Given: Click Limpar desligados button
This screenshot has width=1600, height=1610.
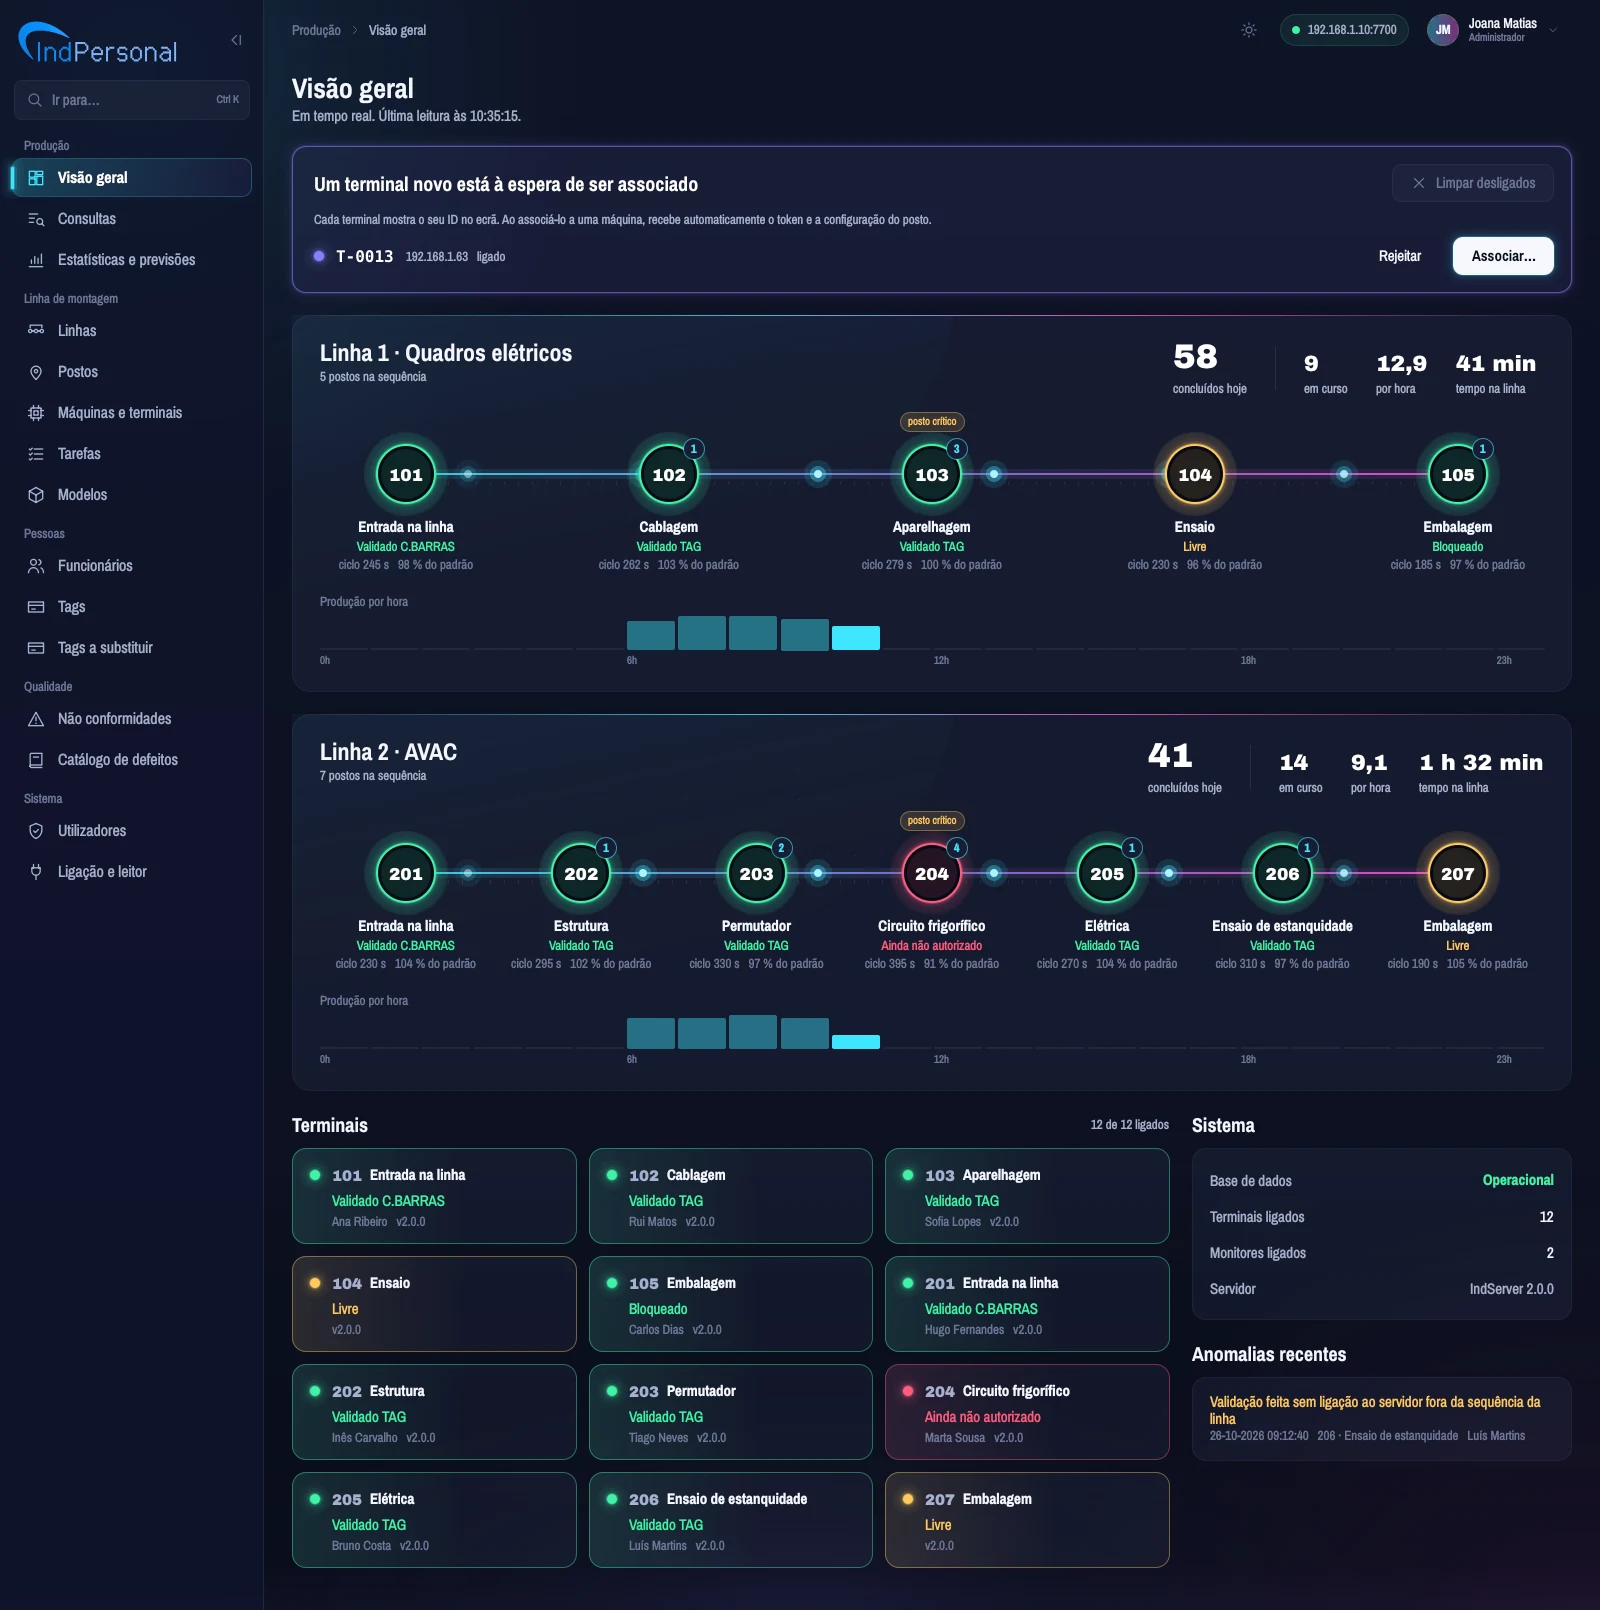Looking at the screenshot, I should (x=1473, y=183).
